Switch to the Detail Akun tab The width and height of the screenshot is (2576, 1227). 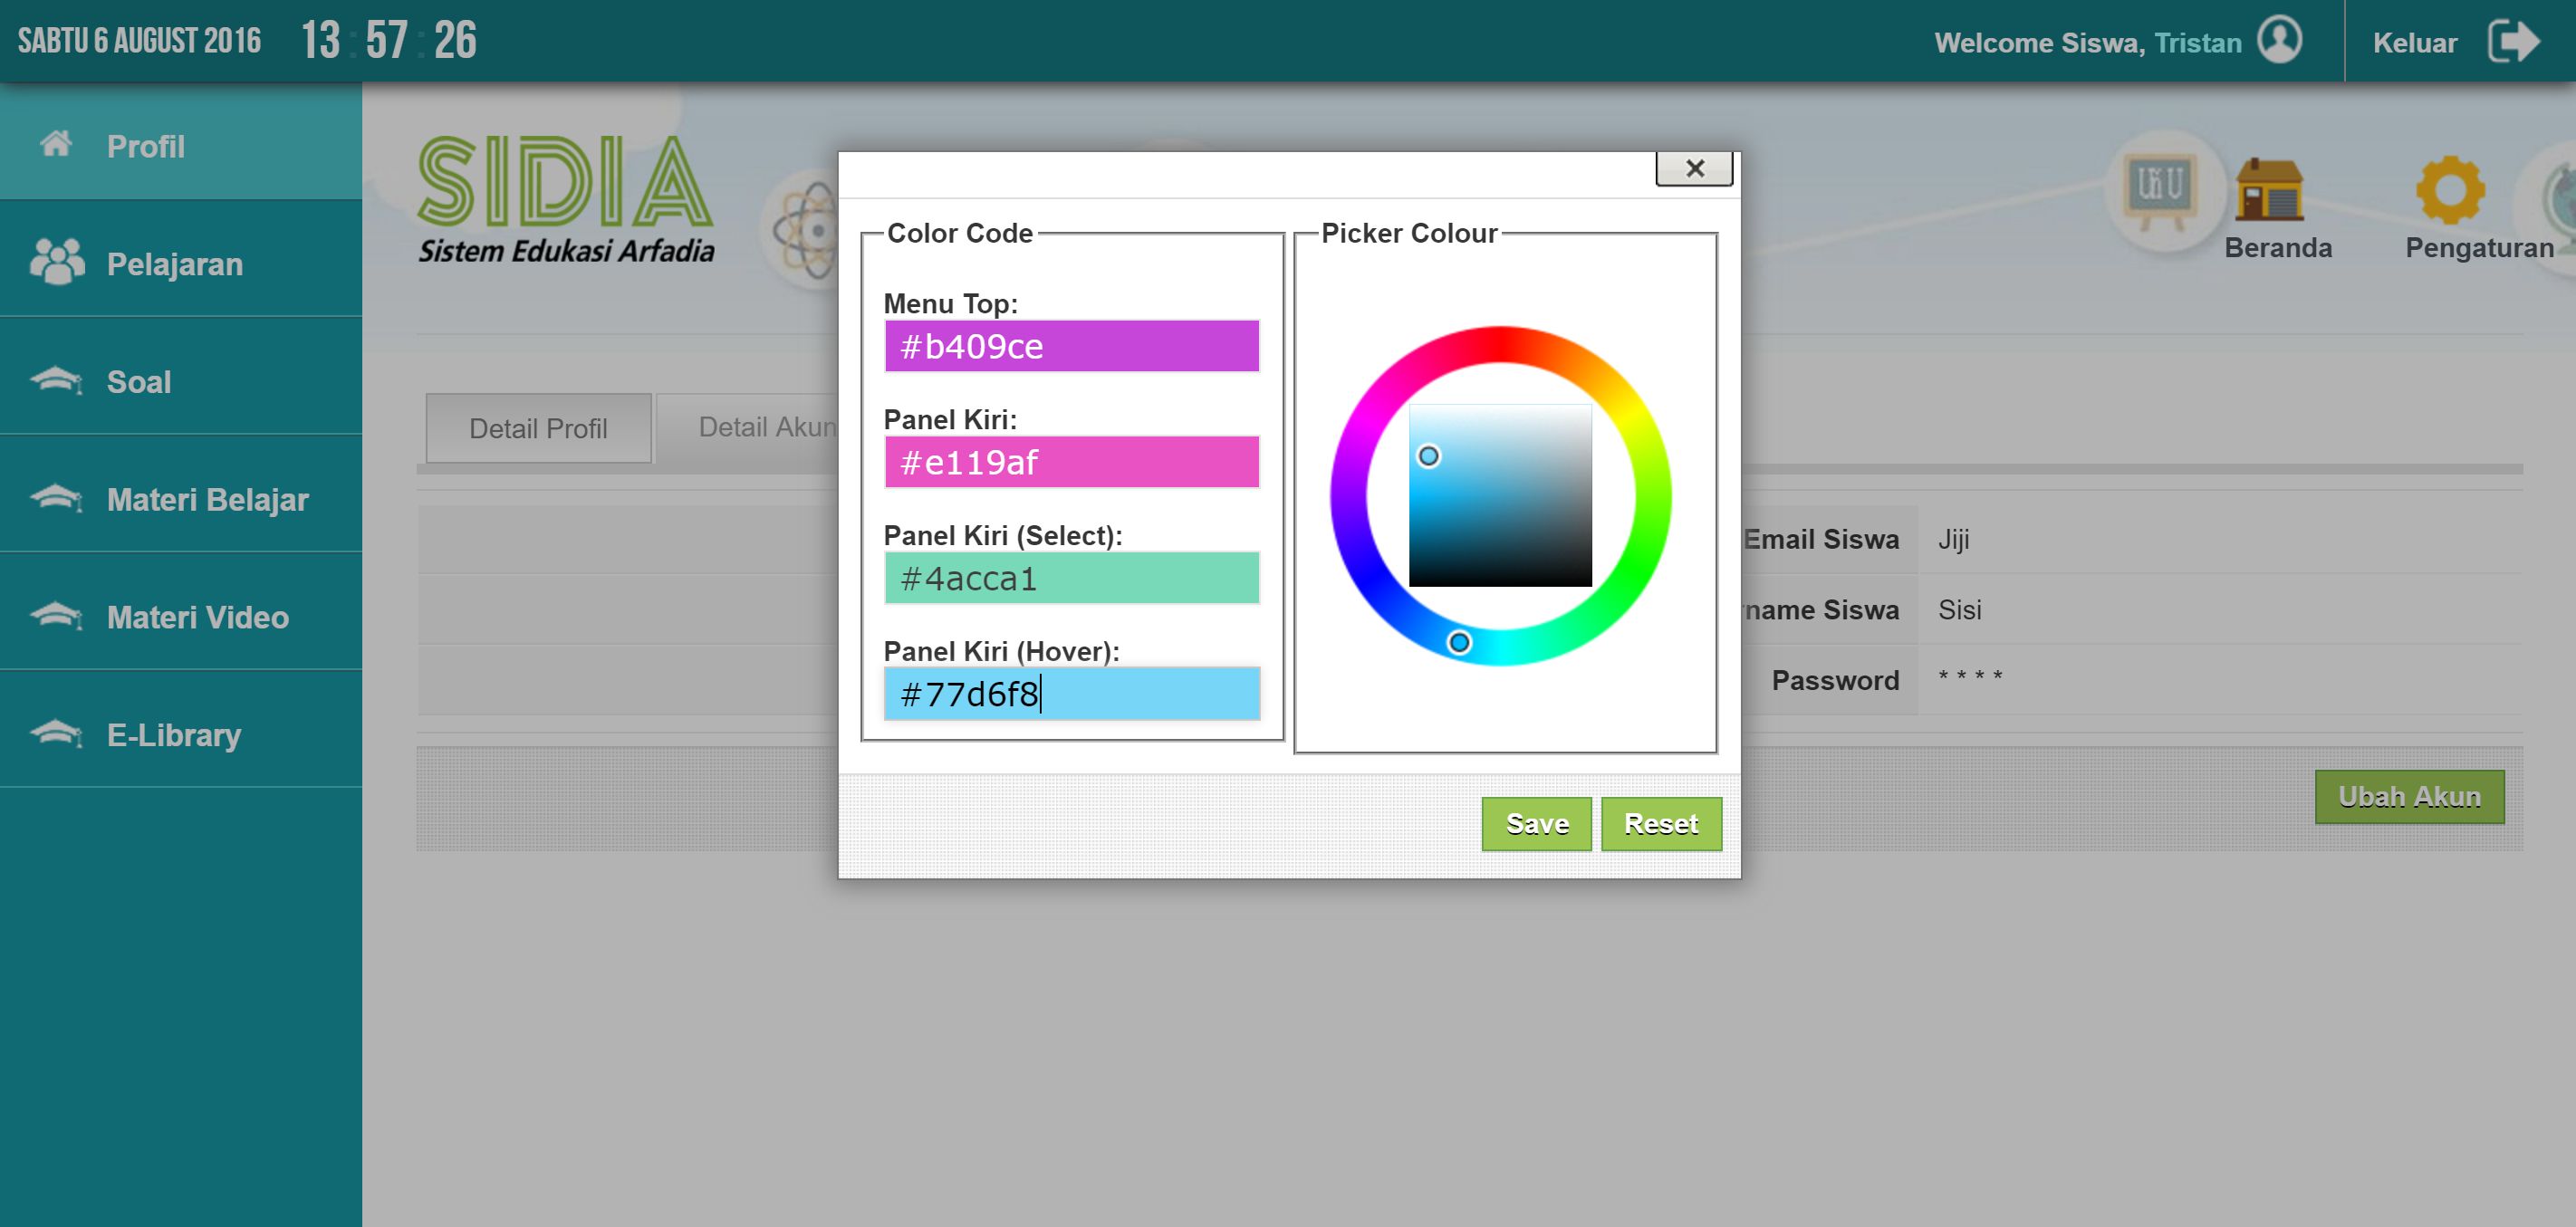point(748,428)
